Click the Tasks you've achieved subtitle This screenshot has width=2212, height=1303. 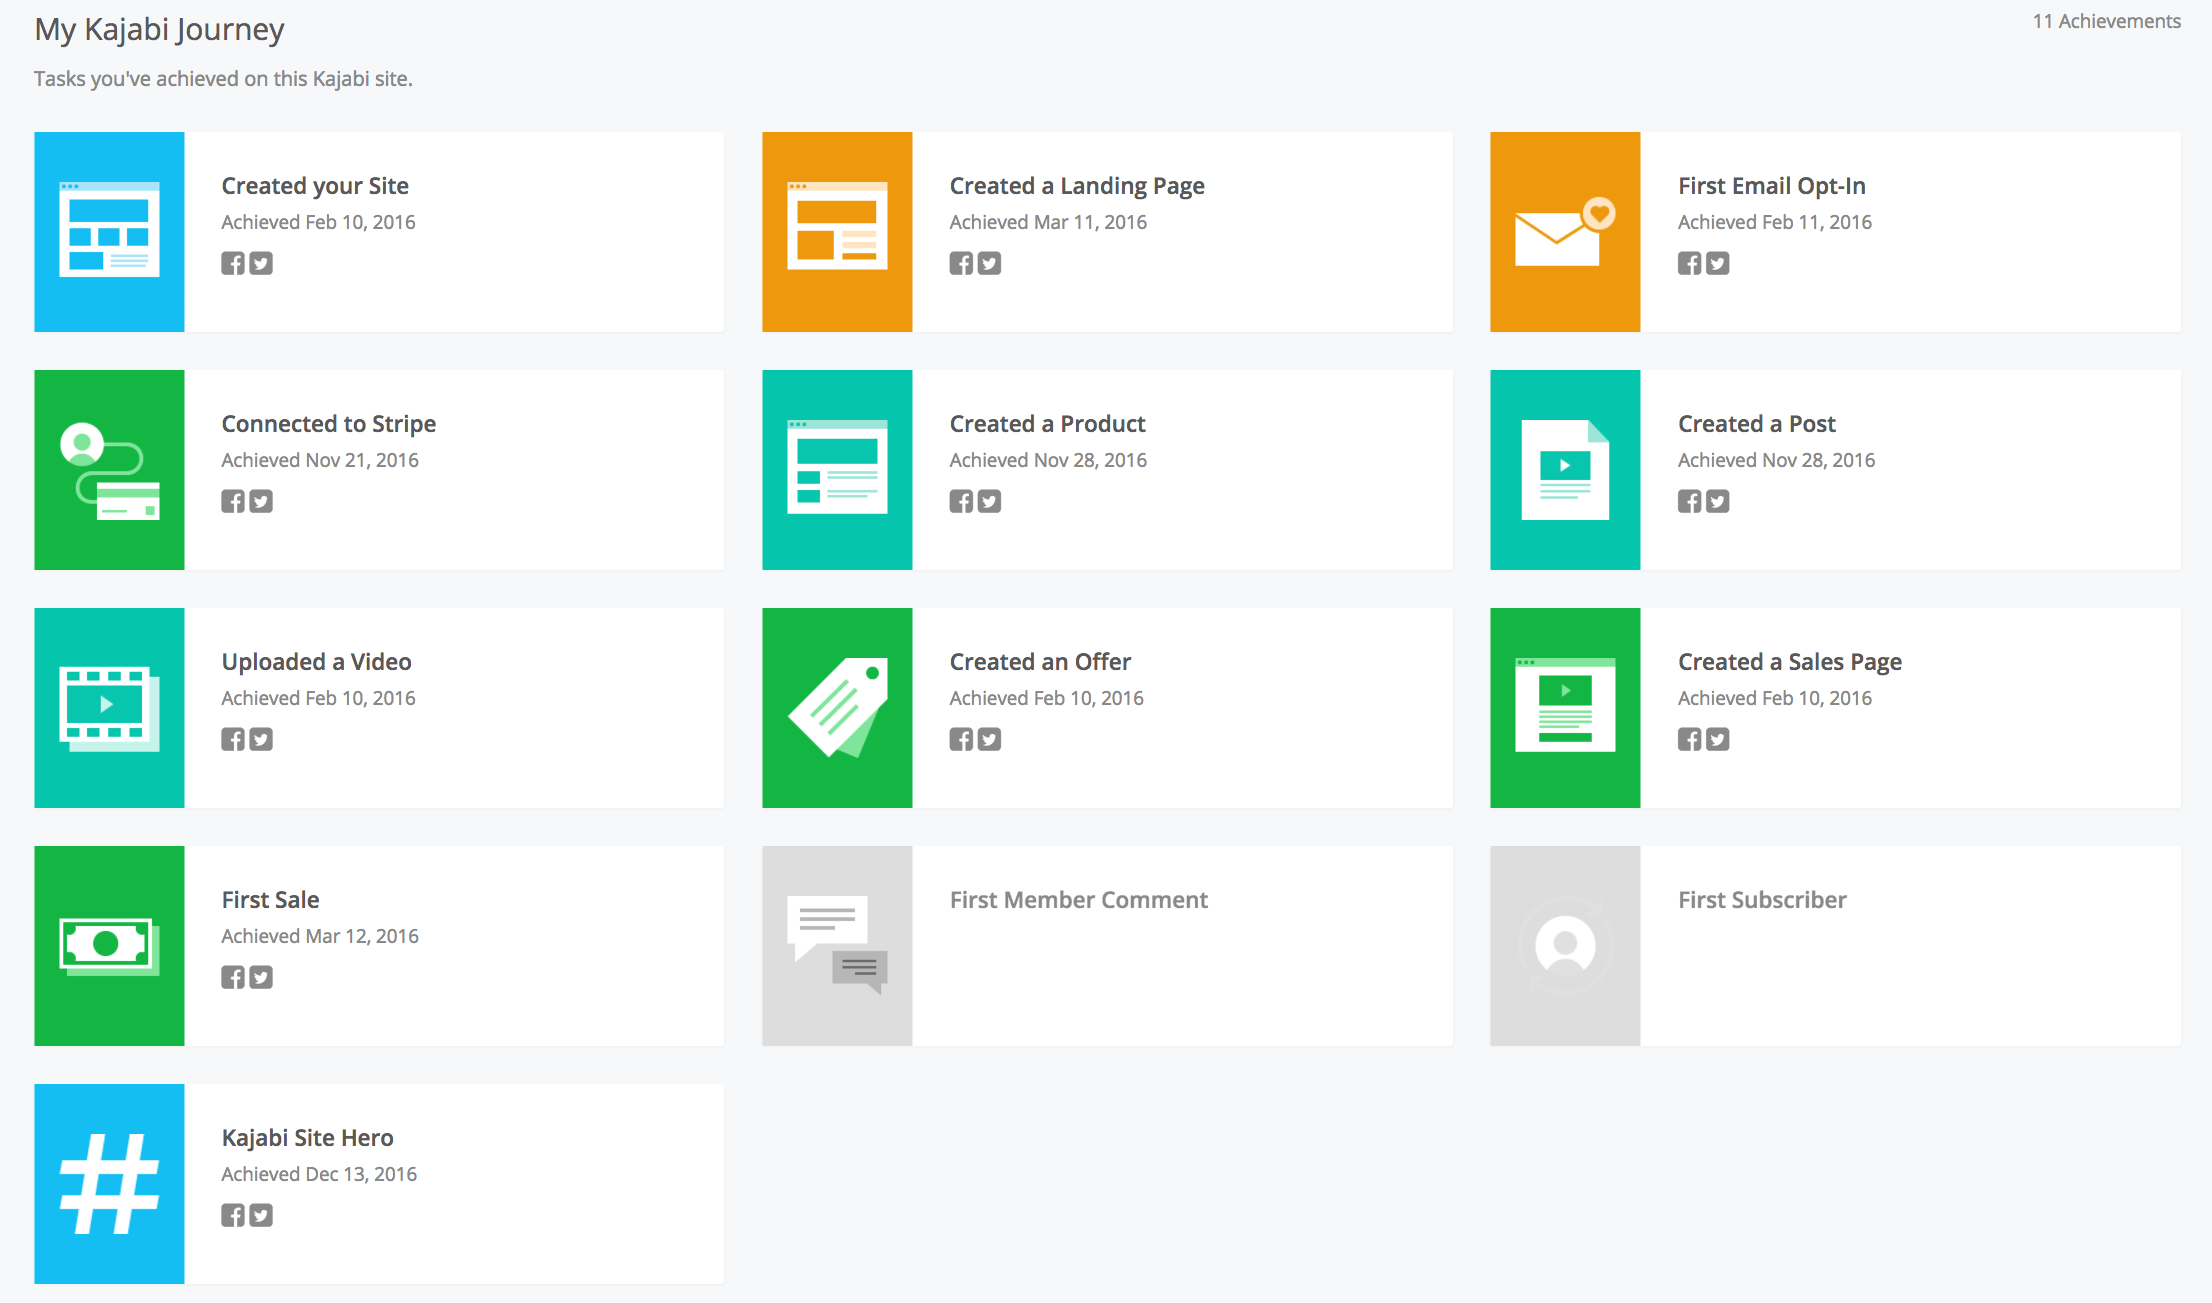[x=223, y=79]
